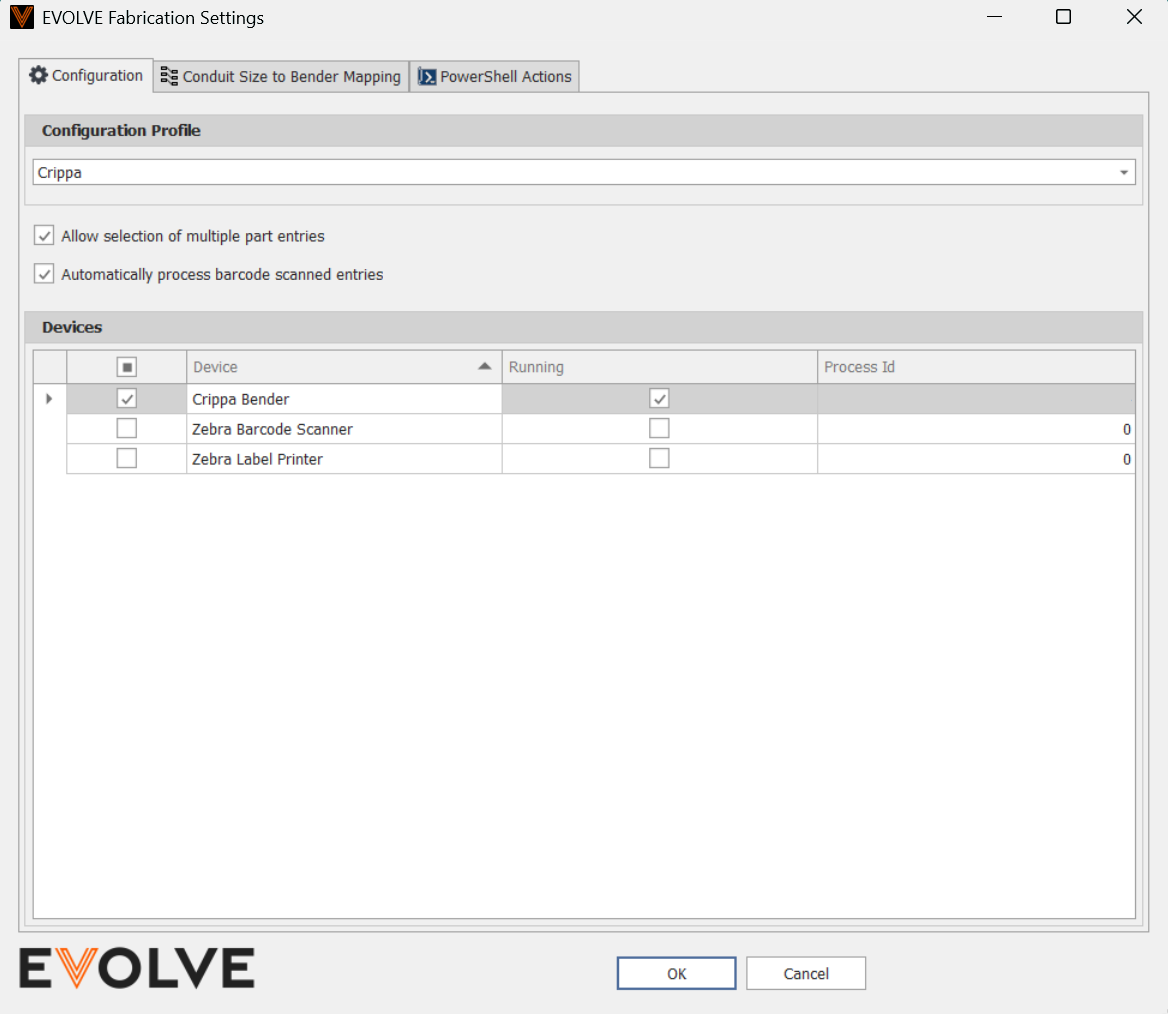1168x1014 pixels.
Task: Click the Crippa profile combo box field
Action: coord(584,173)
